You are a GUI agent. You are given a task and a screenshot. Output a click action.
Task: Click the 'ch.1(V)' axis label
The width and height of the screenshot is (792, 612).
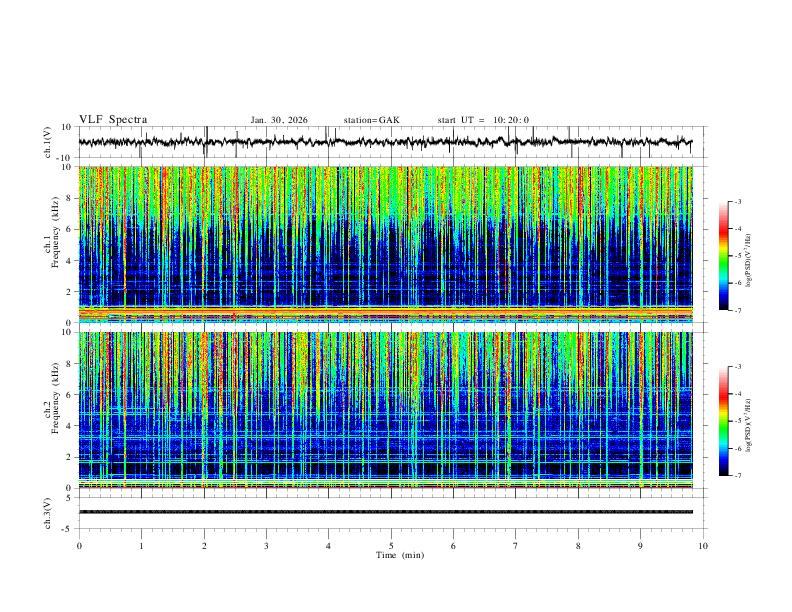coord(48,142)
